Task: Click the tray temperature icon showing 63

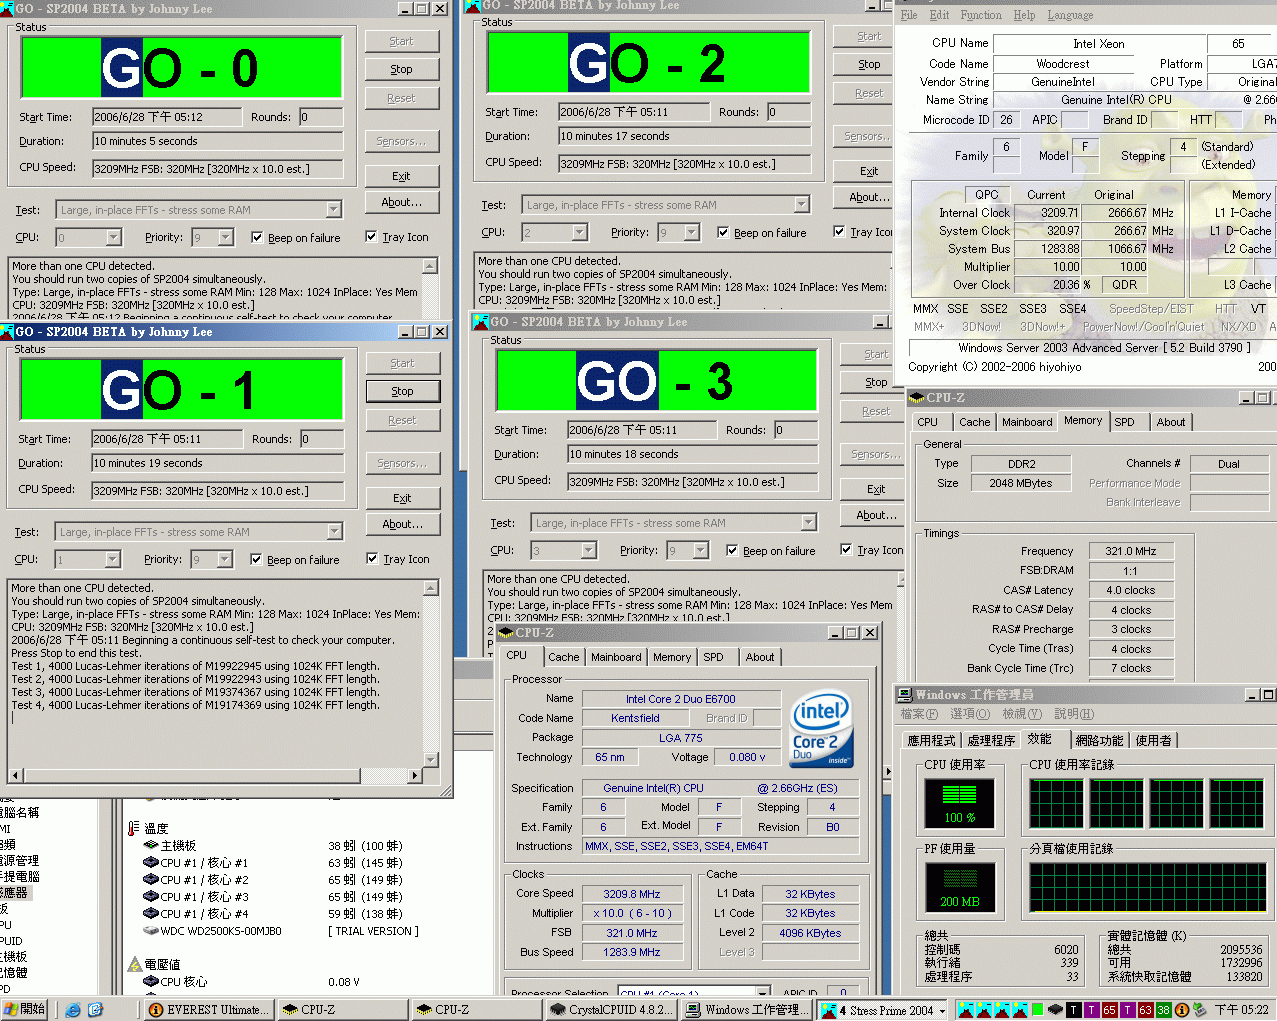Action: [1145, 1010]
